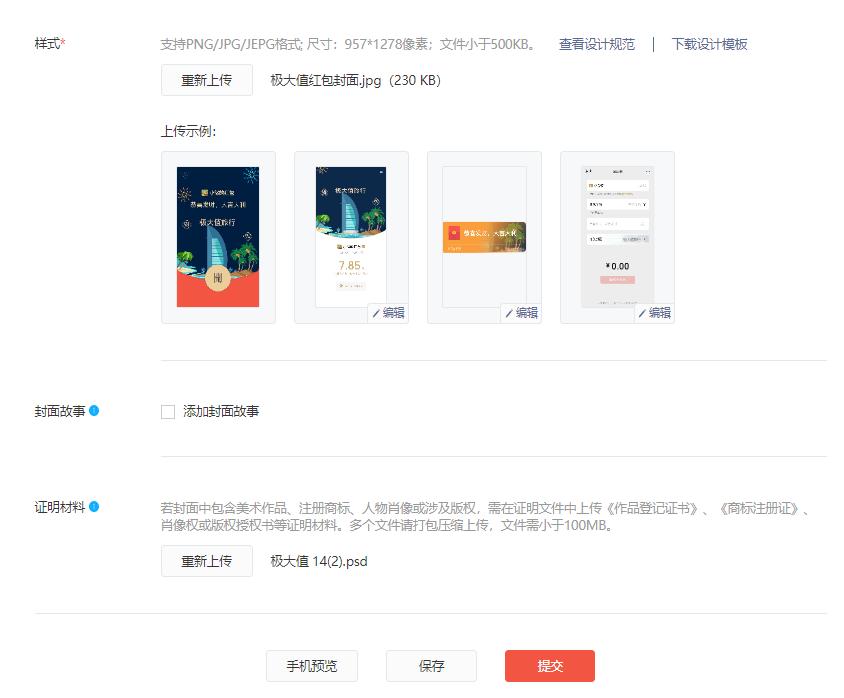Click the 极大值红包封面.jpg file name
The height and width of the screenshot is (698, 844).
(x=328, y=80)
